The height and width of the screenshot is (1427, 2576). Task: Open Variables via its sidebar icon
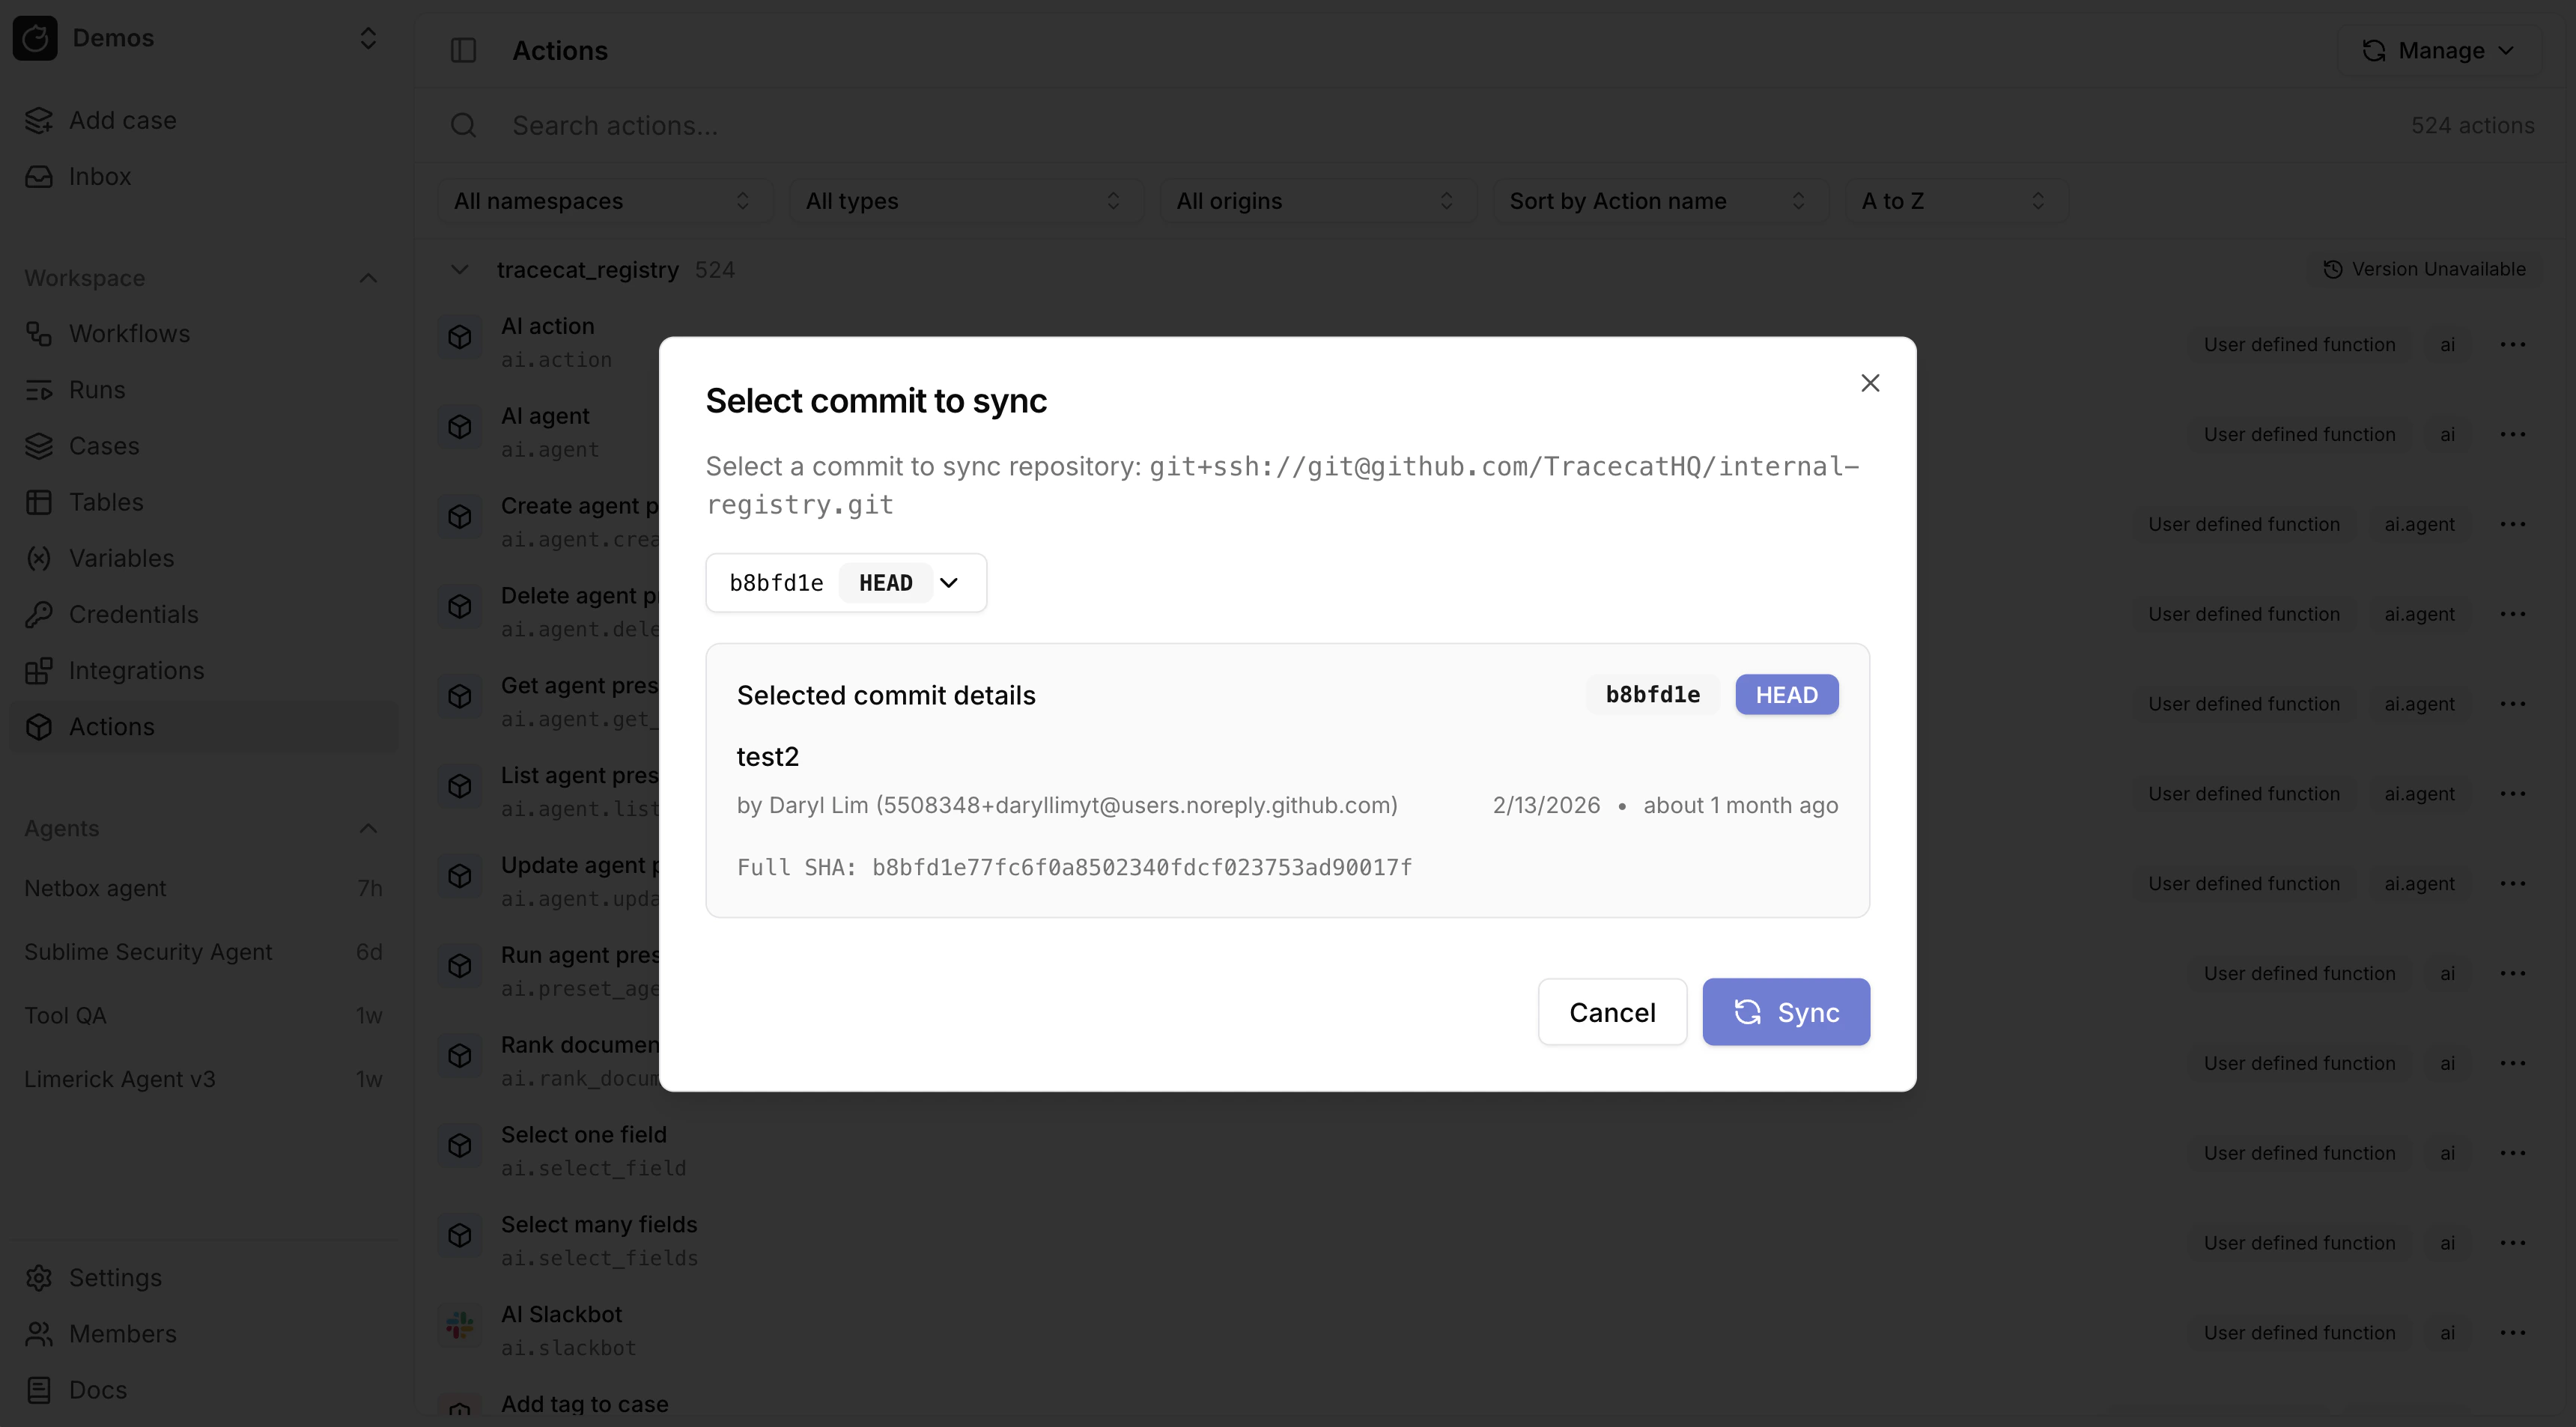coord(39,558)
